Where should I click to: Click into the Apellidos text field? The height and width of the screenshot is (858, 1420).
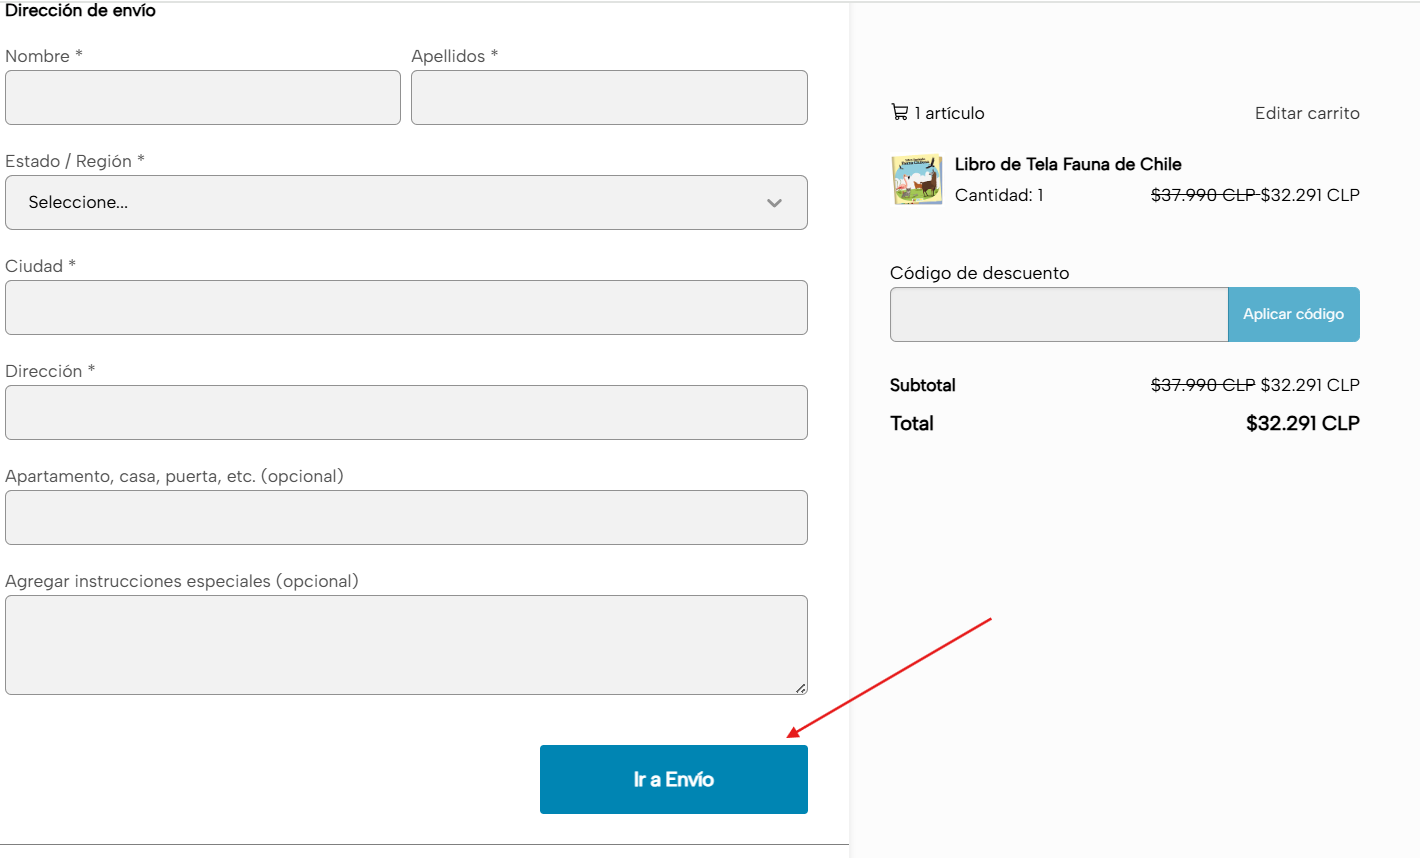(x=609, y=98)
